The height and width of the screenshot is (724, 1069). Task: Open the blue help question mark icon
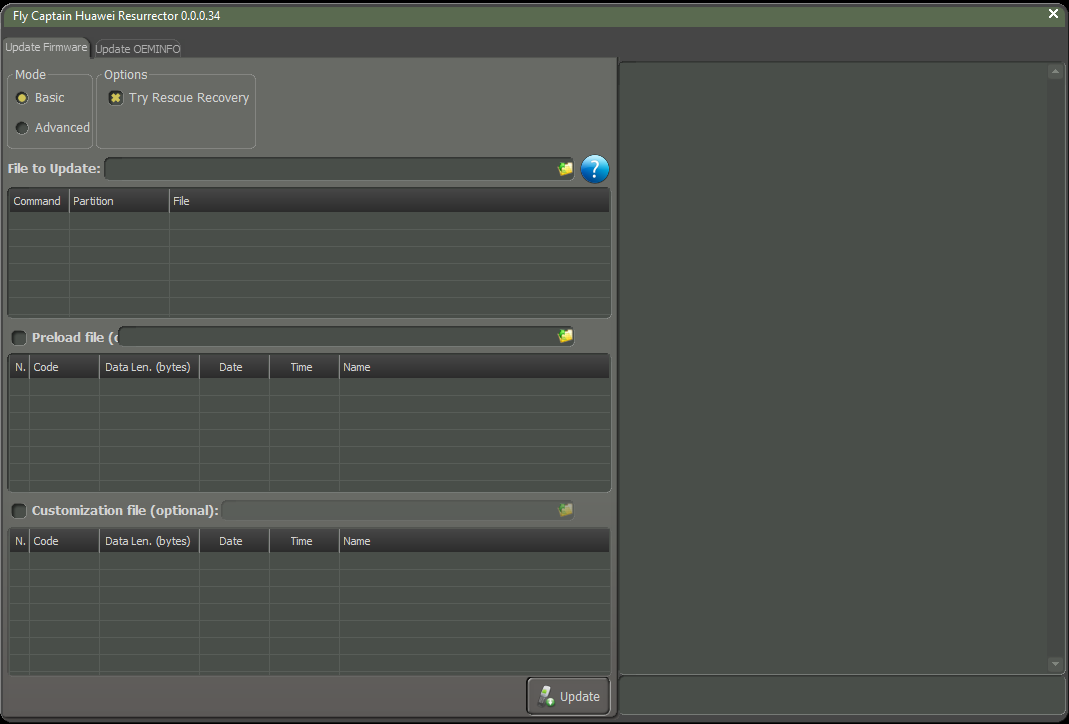coord(594,169)
